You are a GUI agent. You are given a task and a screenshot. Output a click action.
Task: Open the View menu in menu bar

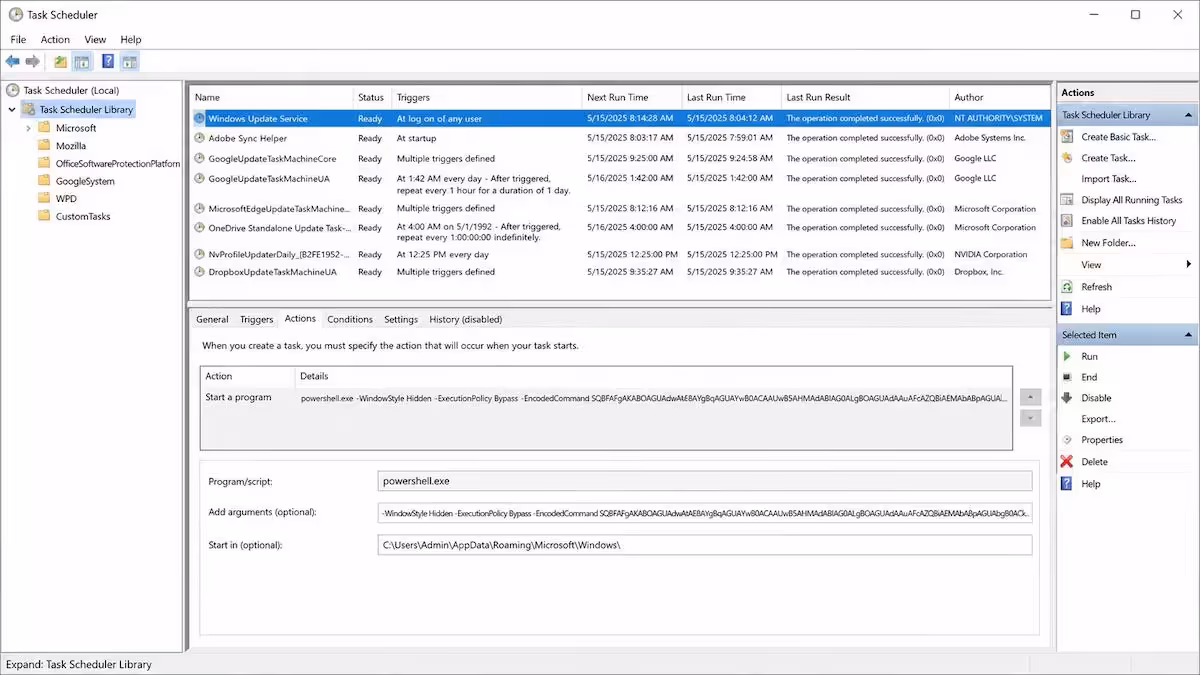(95, 39)
